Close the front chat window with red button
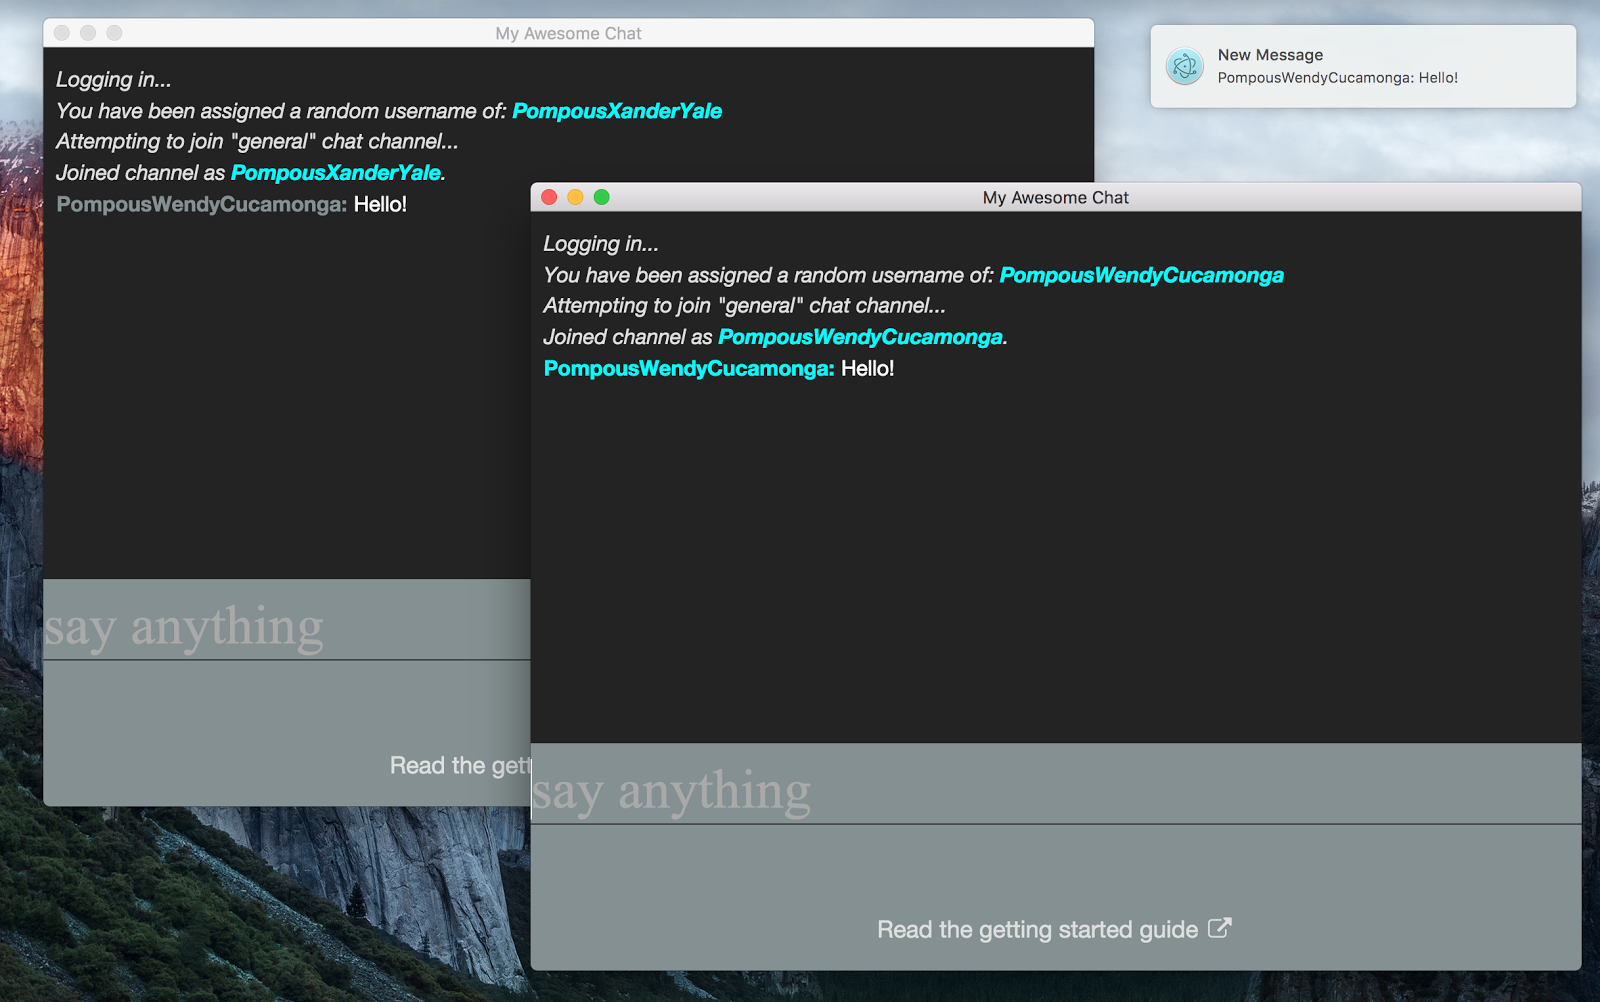The height and width of the screenshot is (1002, 1600). click(549, 197)
